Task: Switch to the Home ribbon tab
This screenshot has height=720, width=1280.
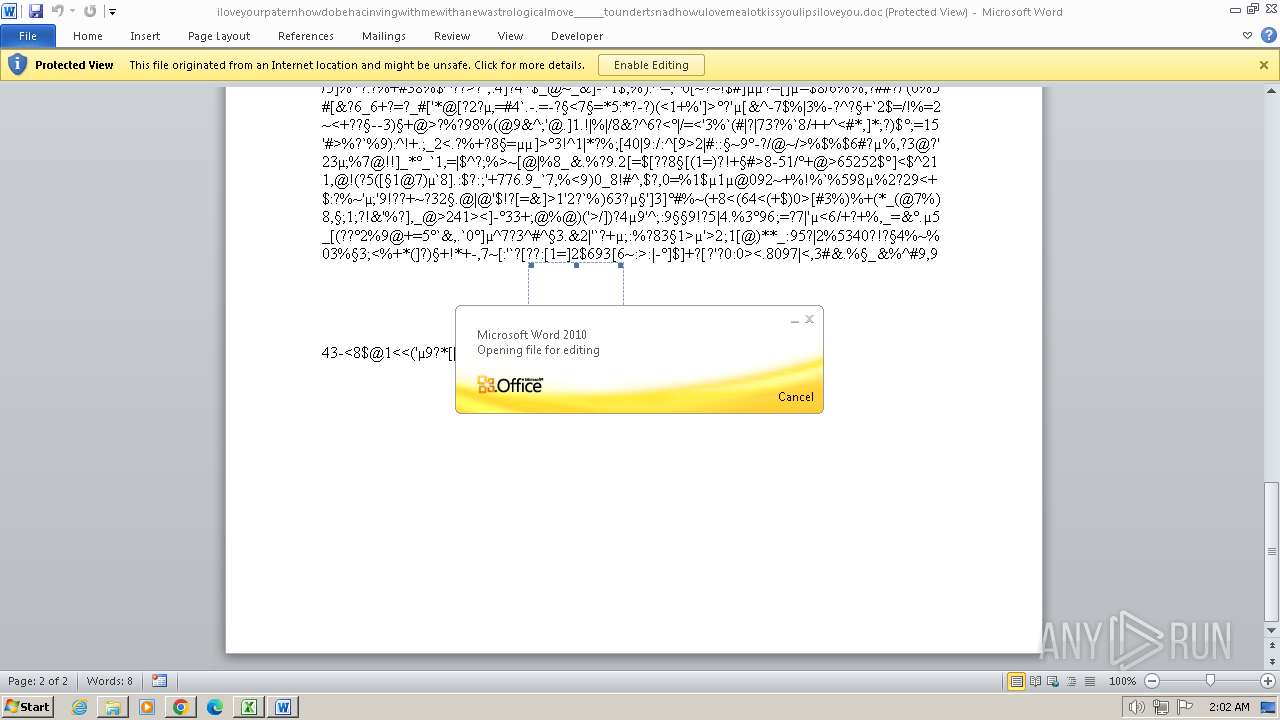Action: click(x=88, y=36)
